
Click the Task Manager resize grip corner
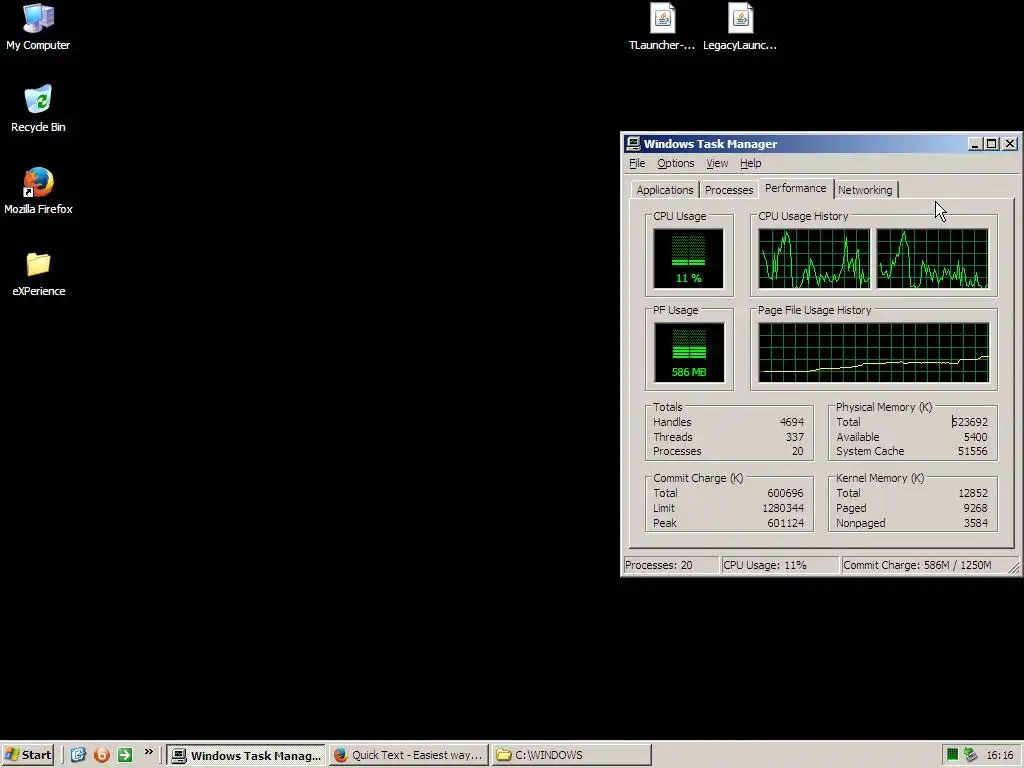(1014, 568)
